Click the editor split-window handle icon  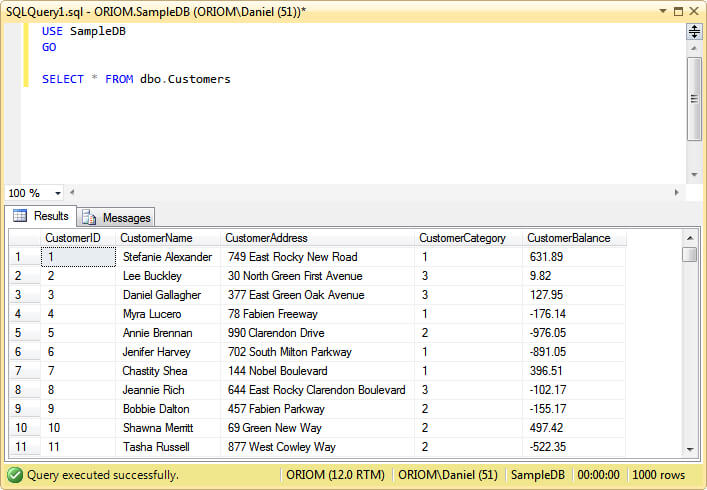[x=694, y=32]
